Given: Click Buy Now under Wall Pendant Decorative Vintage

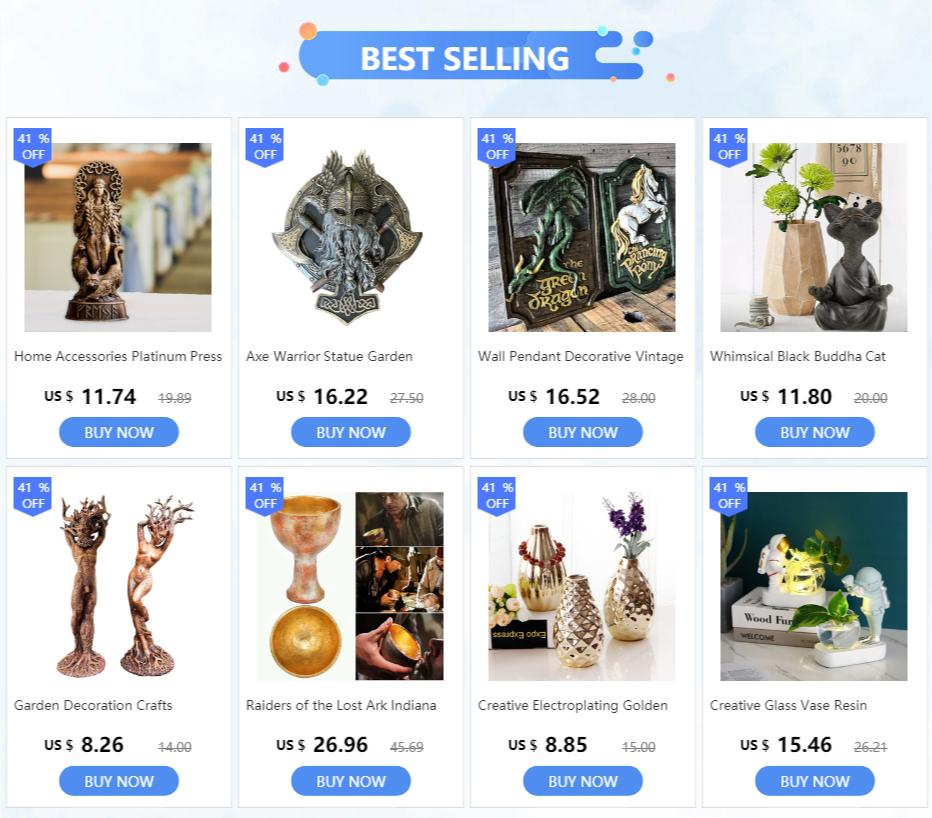Looking at the screenshot, I should [582, 432].
